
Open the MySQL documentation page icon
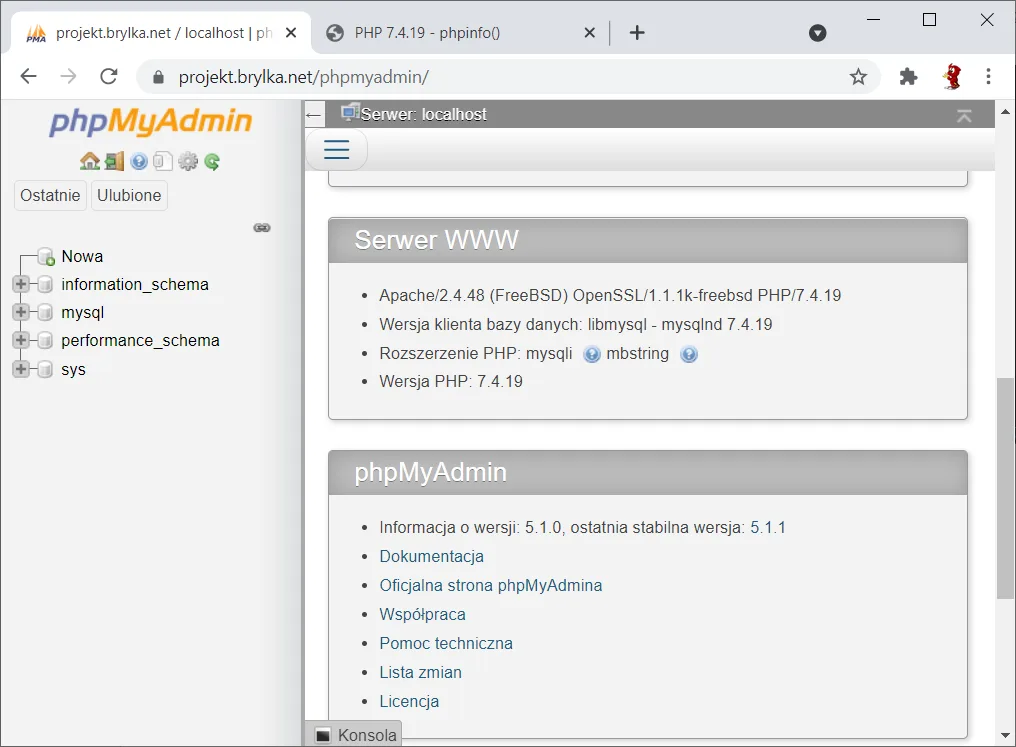pos(163,161)
